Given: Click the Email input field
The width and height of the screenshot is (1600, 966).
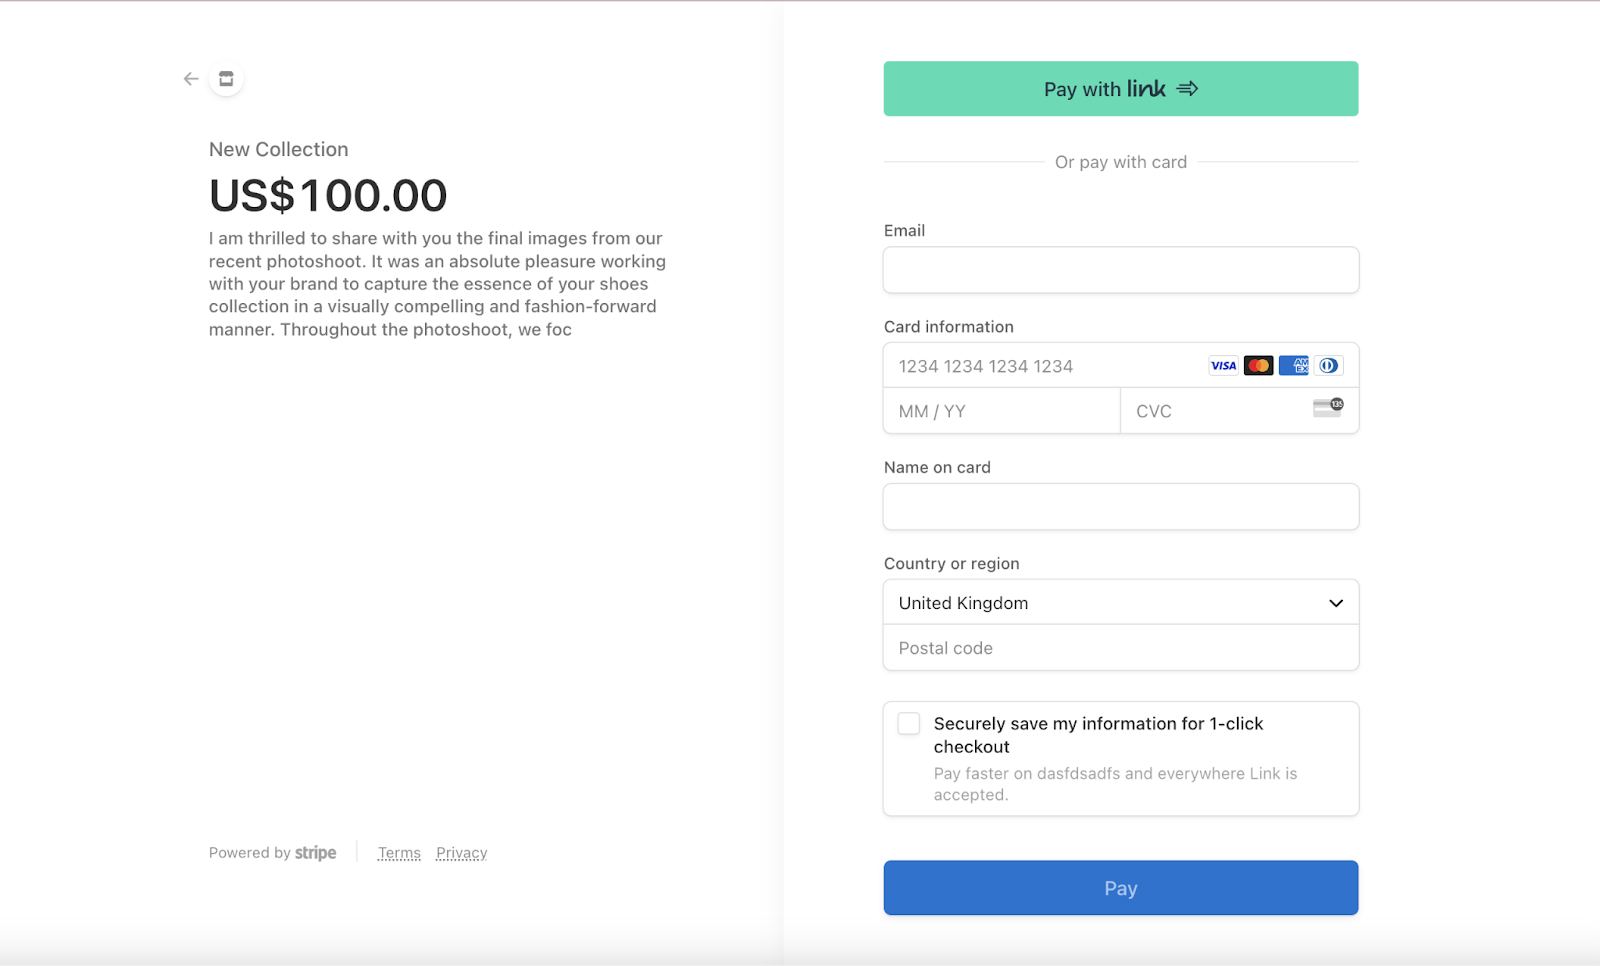Looking at the screenshot, I should (x=1120, y=269).
